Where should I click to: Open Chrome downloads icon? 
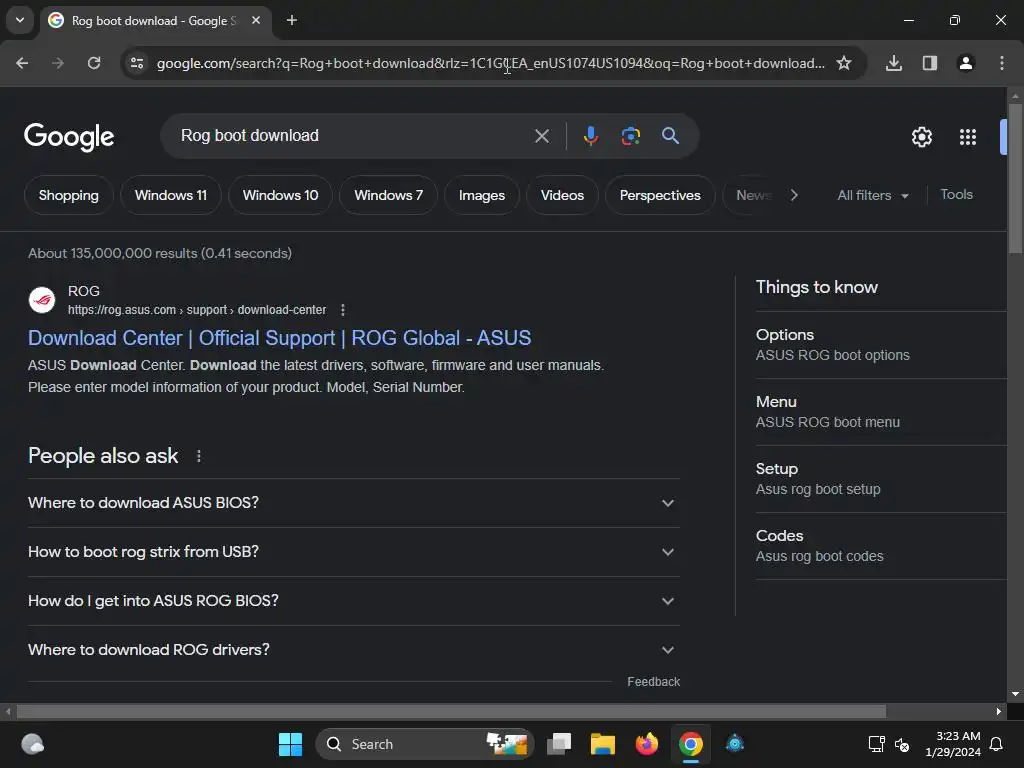894,63
